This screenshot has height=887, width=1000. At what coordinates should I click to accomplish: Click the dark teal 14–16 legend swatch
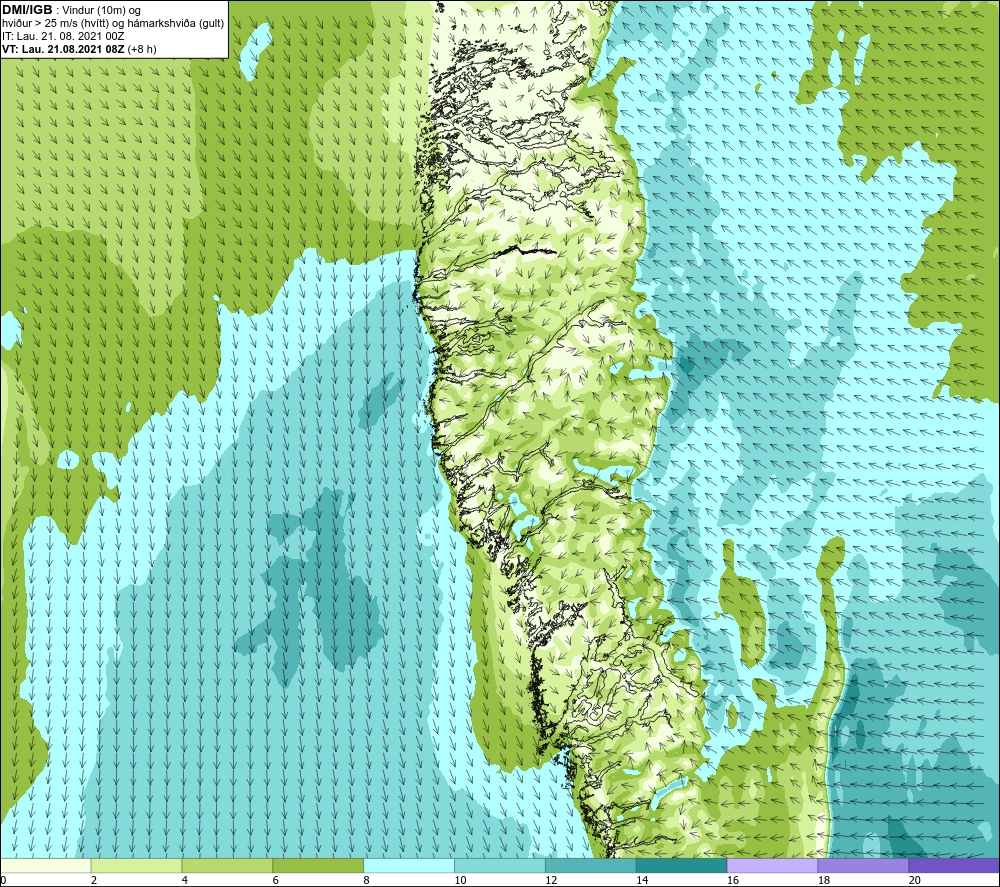pos(682,865)
